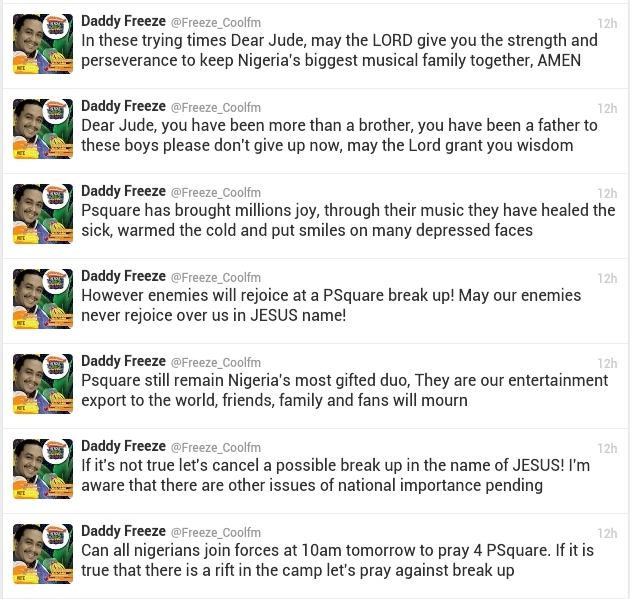This screenshot has height=599, width=630.
Task: Open 12h timestamp on the '10am tomorrow' tweet
Action: [x=607, y=533]
